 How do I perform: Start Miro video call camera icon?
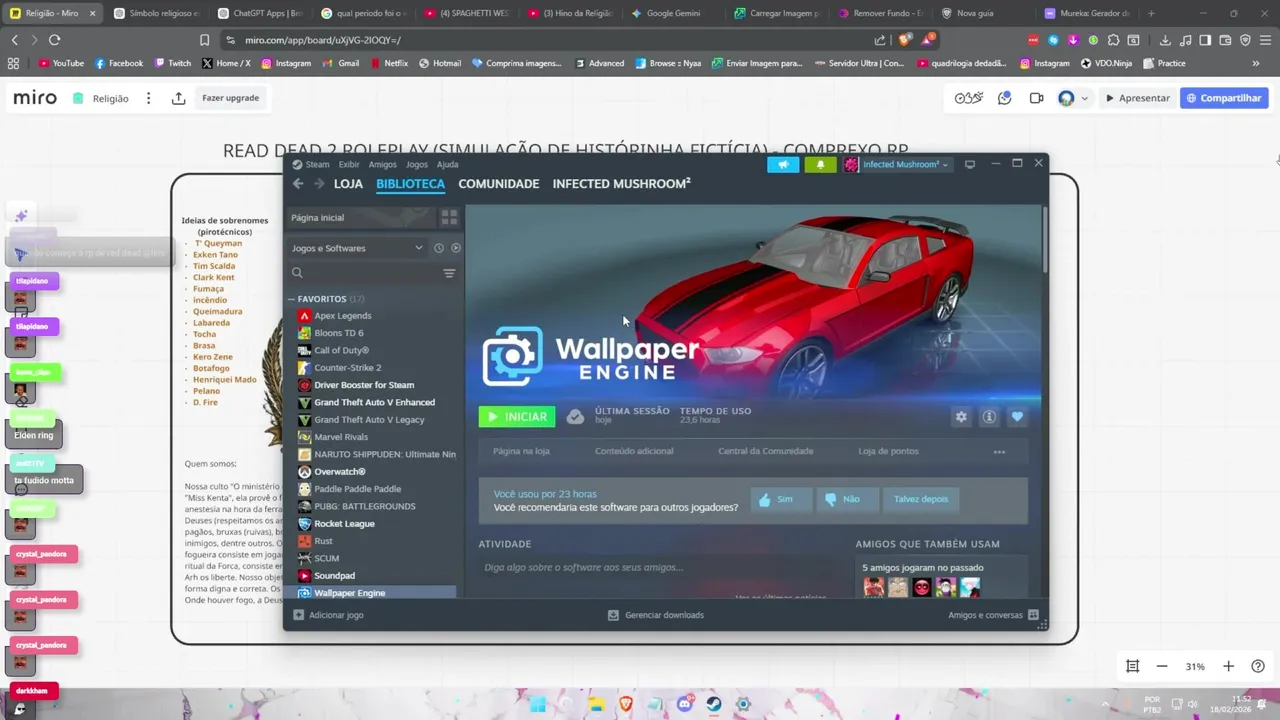pos(1036,98)
